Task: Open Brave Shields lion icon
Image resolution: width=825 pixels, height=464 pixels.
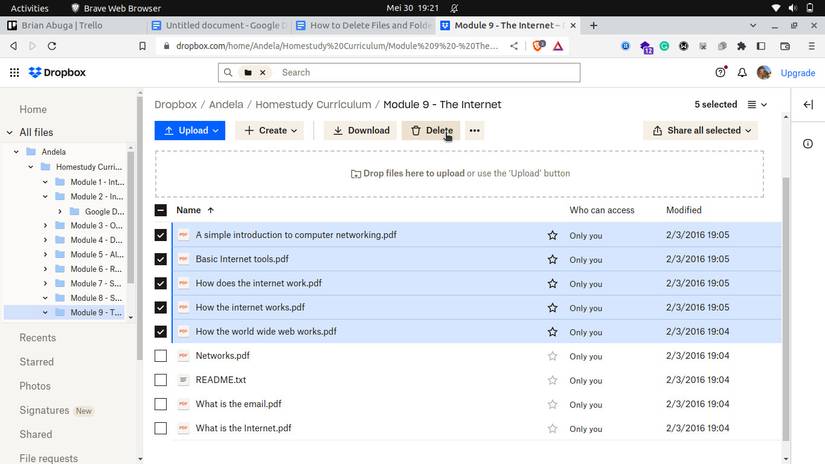Action: coord(538,46)
